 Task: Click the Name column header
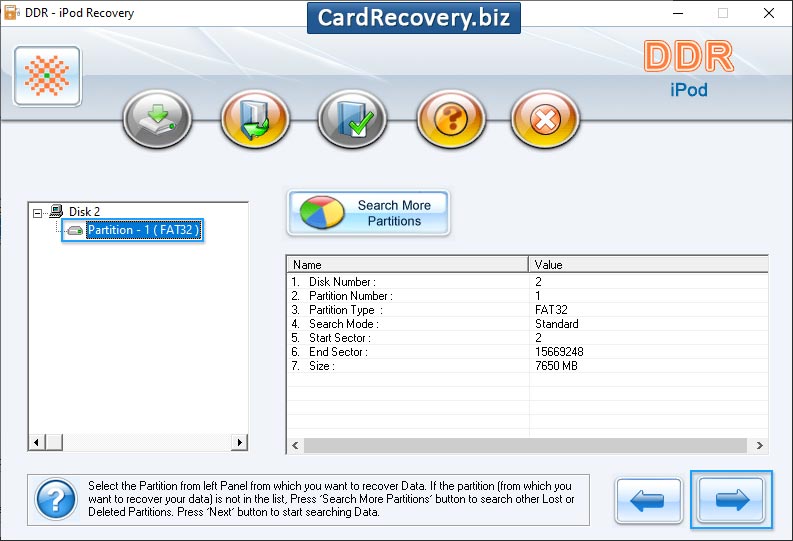click(x=408, y=264)
